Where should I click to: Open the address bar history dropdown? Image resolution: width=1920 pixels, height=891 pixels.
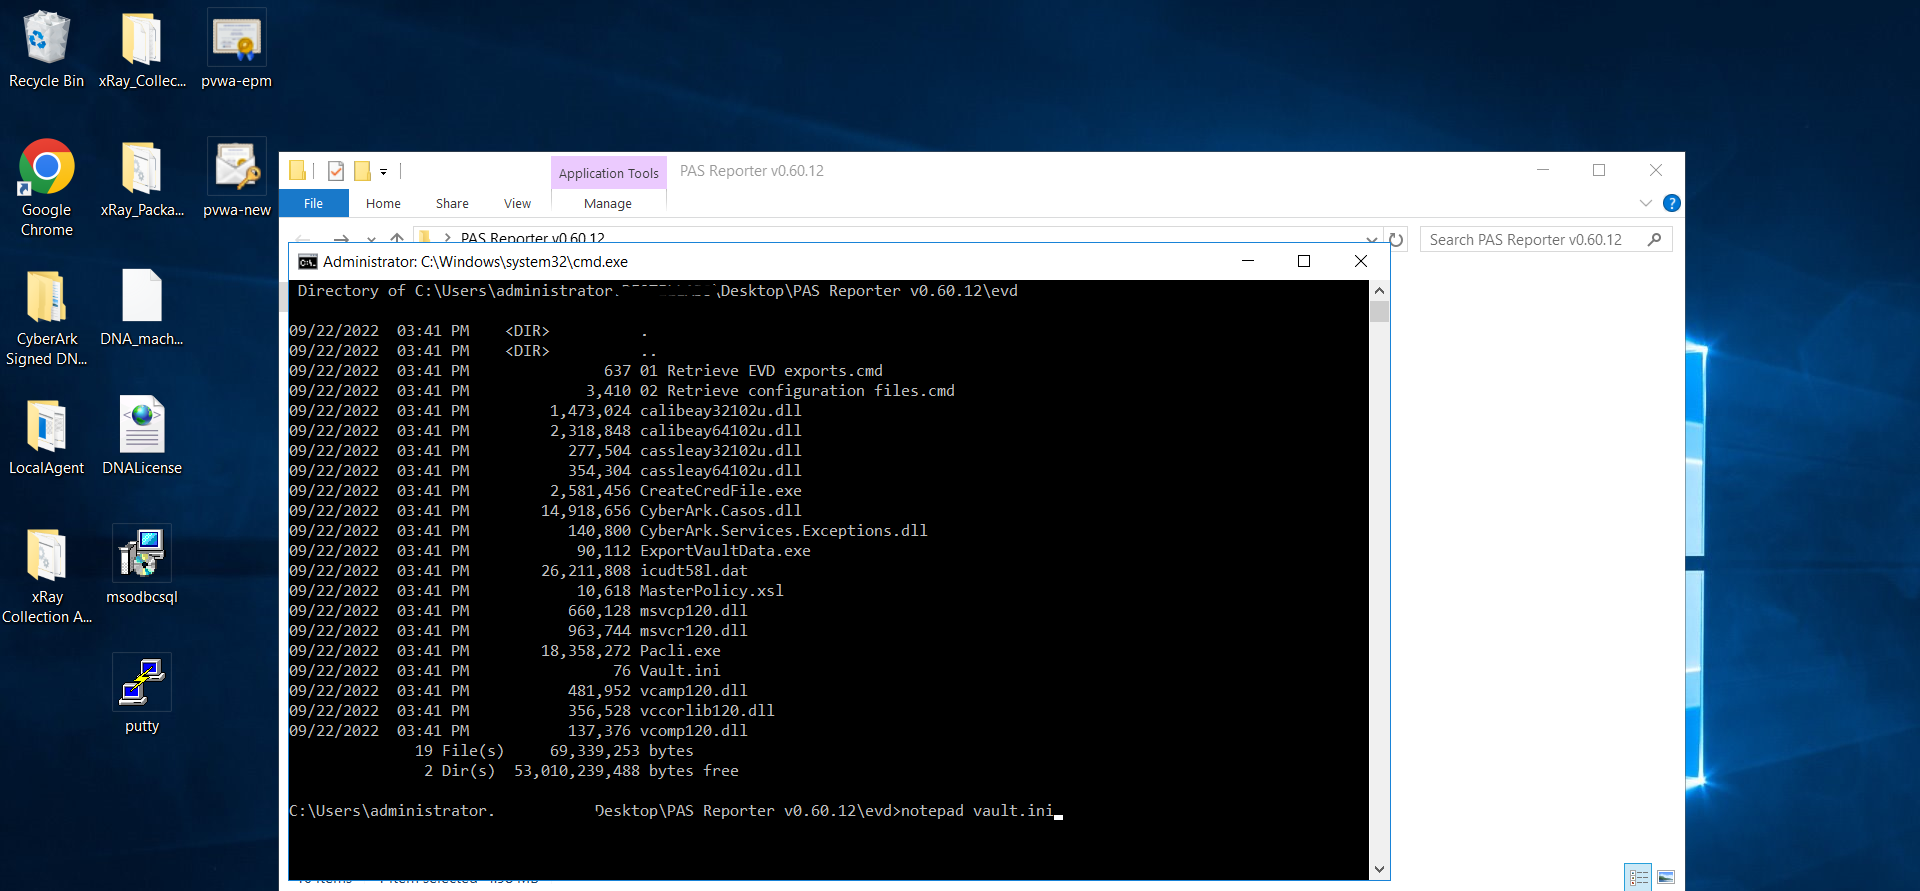tap(1371, 240)
